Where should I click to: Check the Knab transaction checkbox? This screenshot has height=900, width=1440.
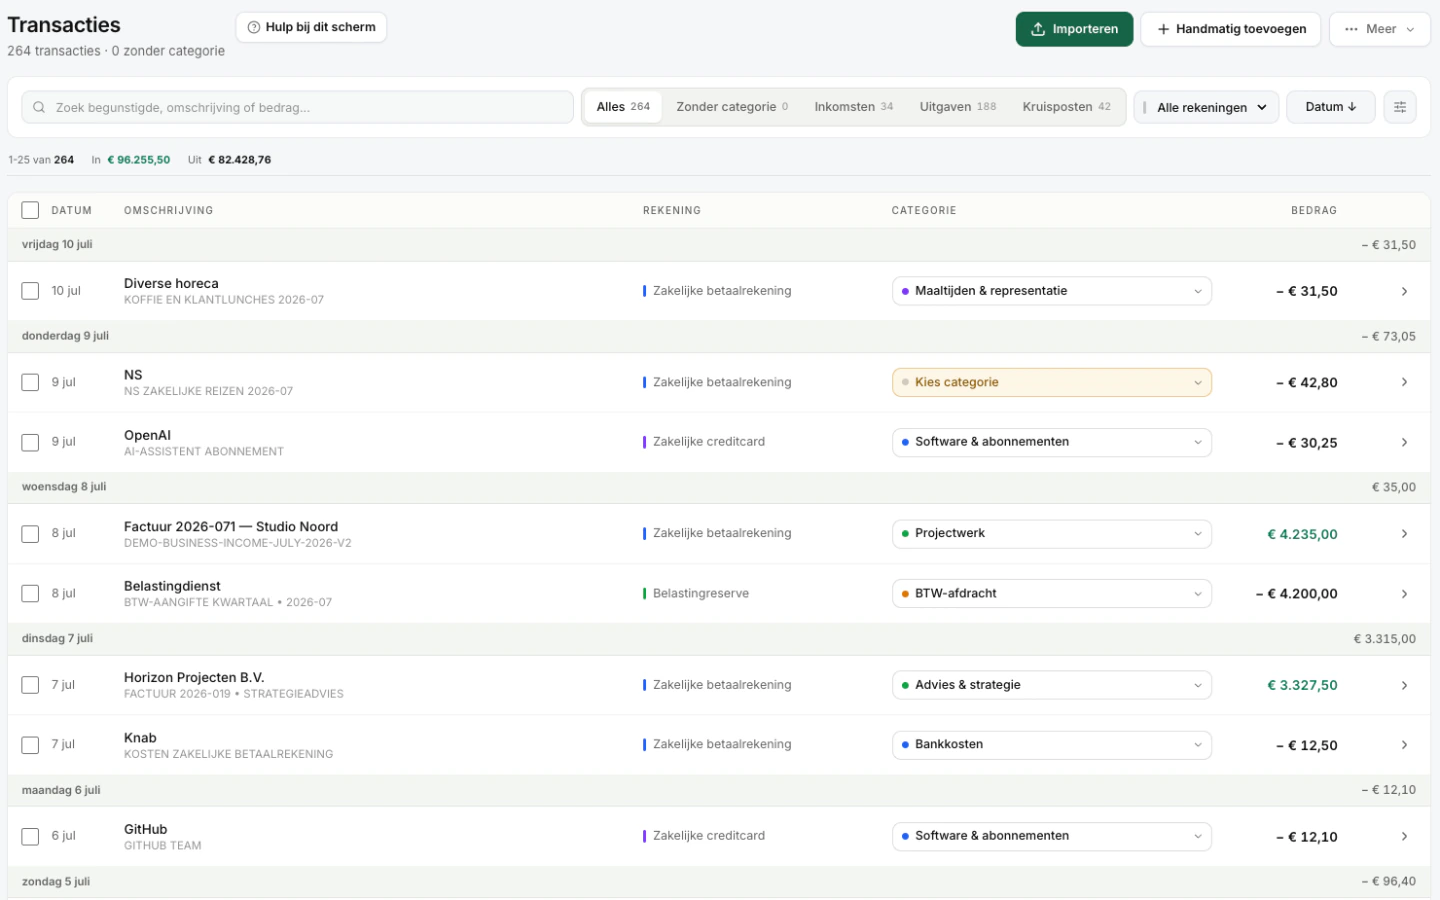[x=30, y=745]
